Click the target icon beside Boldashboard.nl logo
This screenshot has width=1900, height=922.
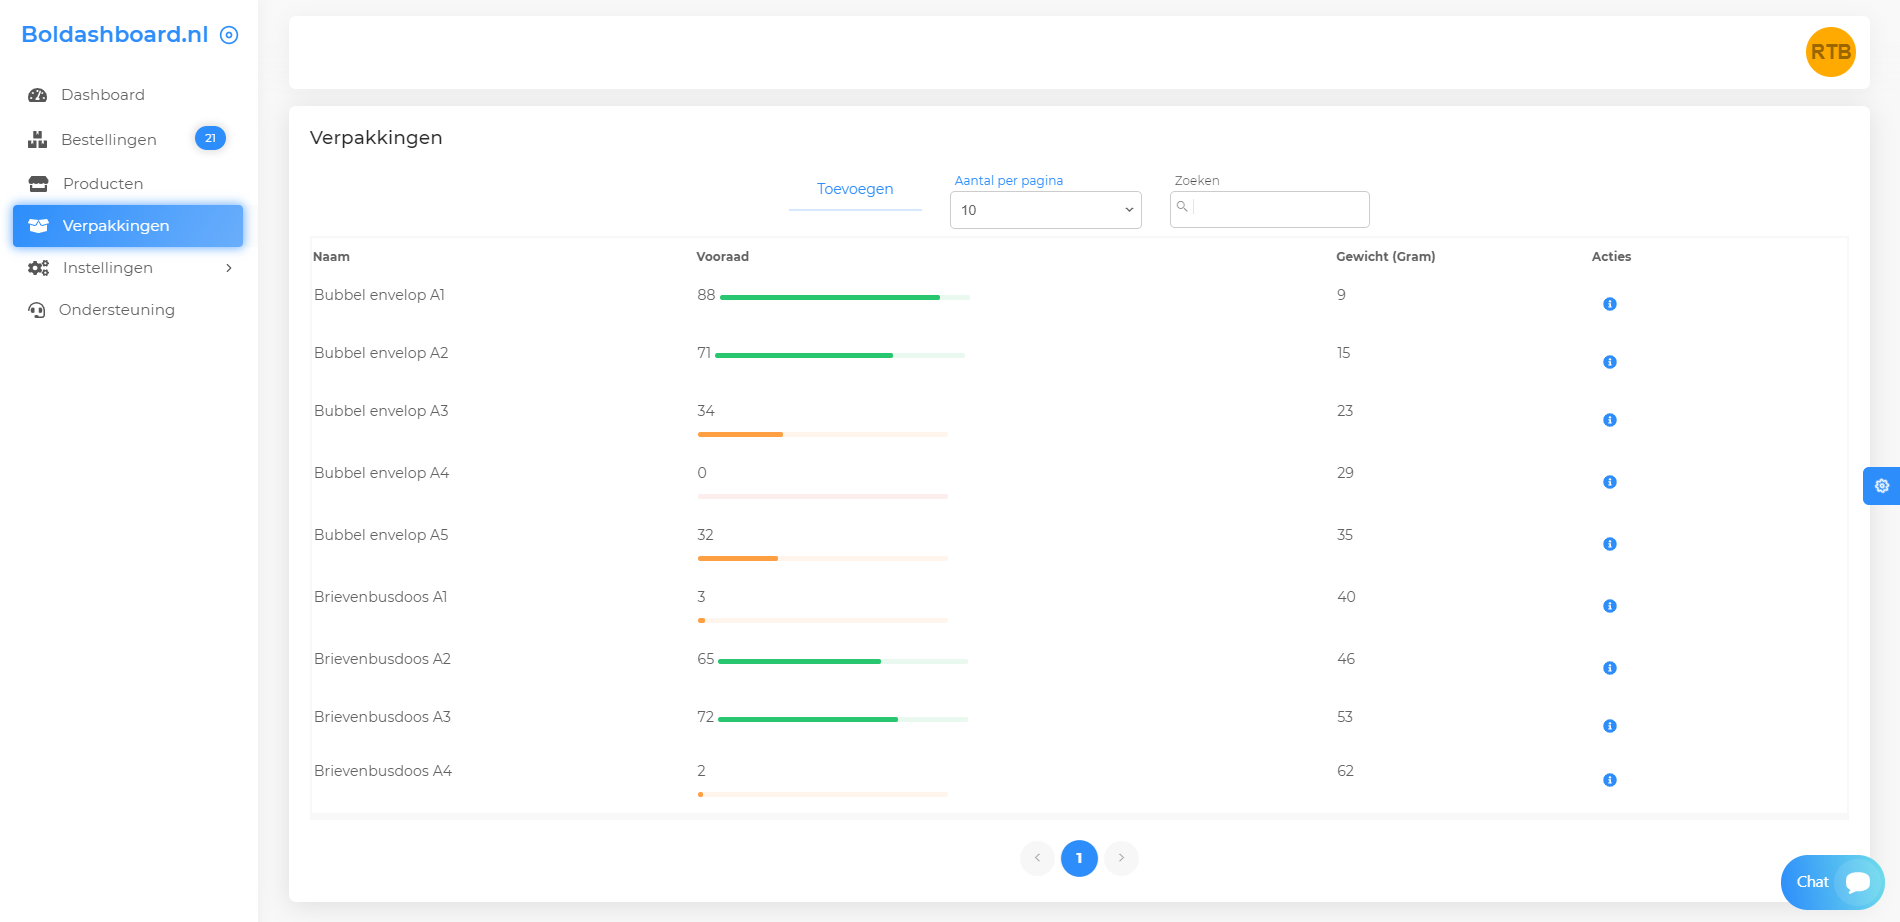pyautogui.click(x=229, y=35)
